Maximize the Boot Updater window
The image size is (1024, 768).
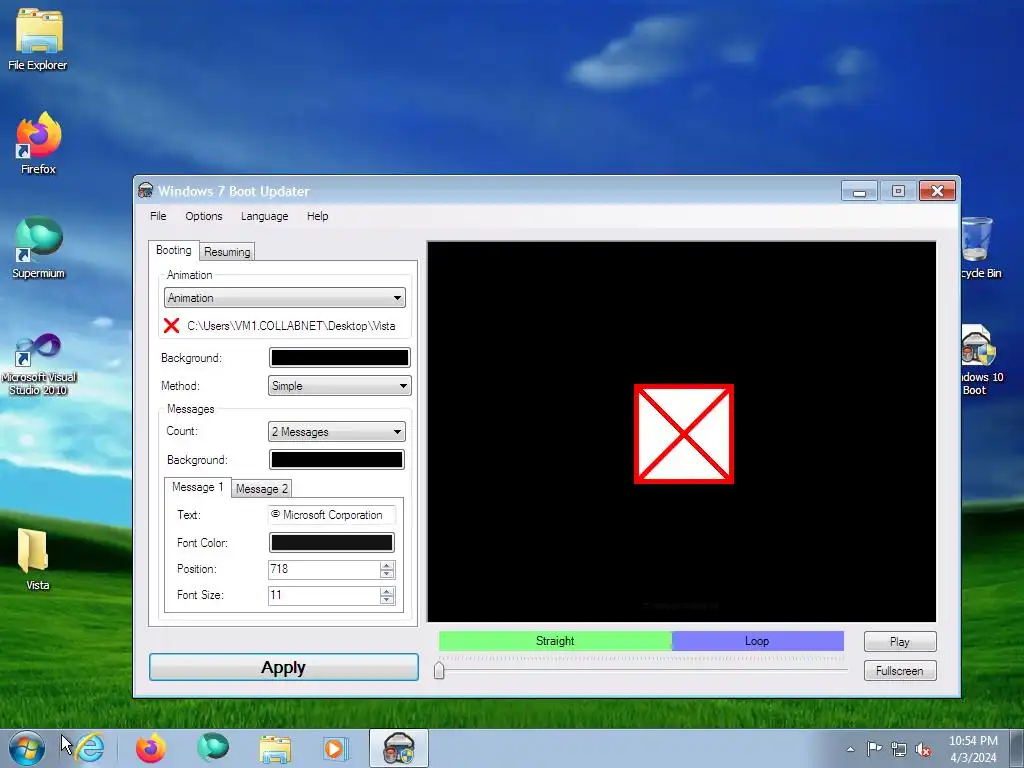(899, 191)
